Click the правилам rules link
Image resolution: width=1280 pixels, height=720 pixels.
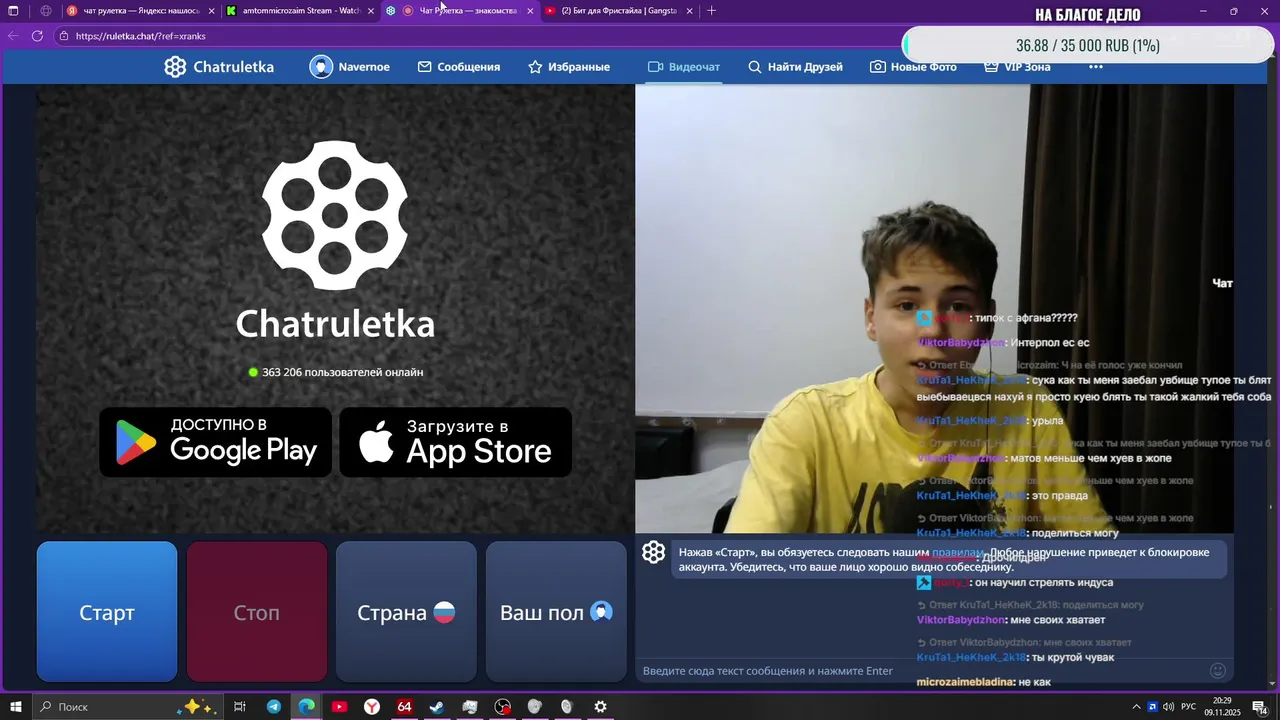tap(958, 552)
